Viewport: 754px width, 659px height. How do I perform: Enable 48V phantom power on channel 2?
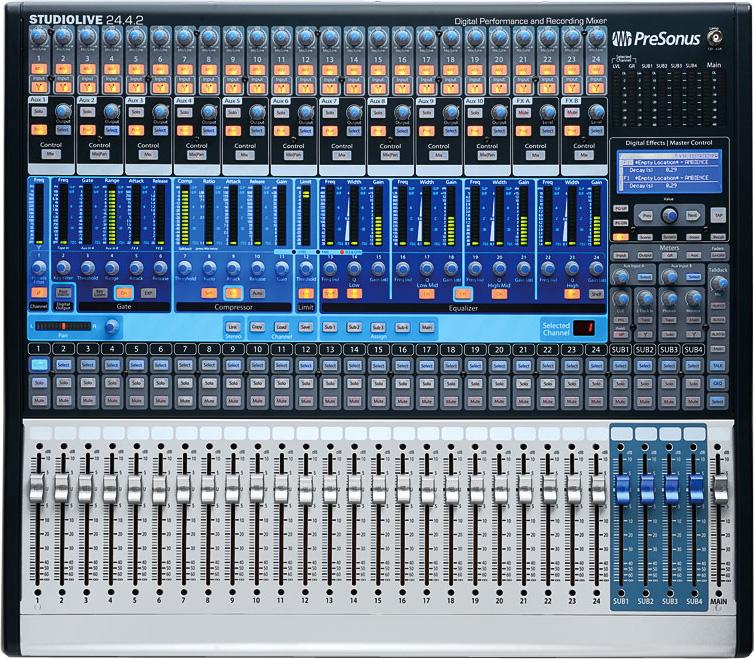pos(63,69)
